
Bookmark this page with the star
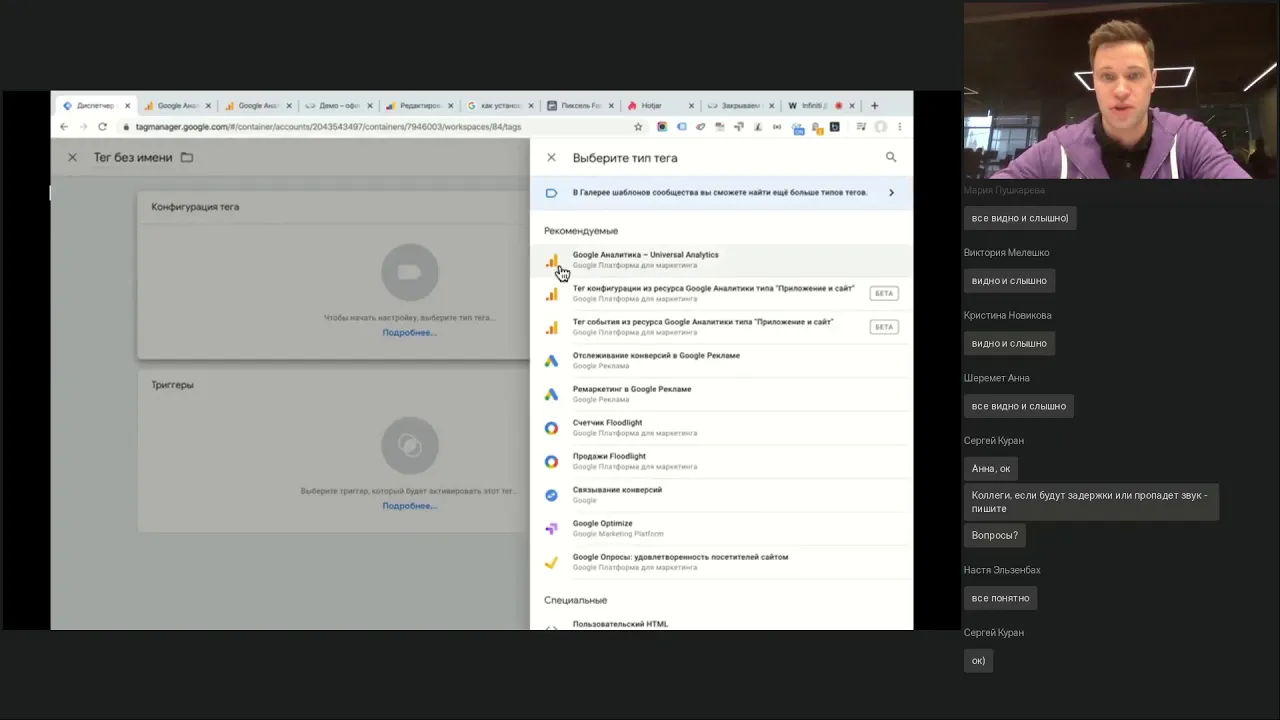(638, 127)
